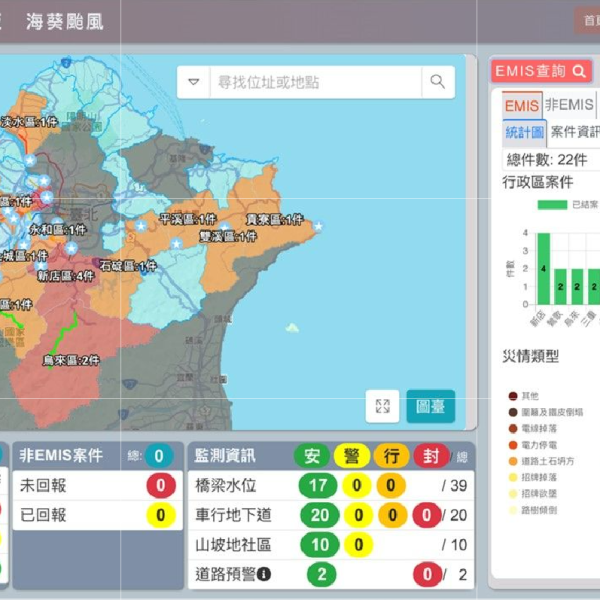Click the red 封 status badge
600x600 pixels.
coord(431,456)
